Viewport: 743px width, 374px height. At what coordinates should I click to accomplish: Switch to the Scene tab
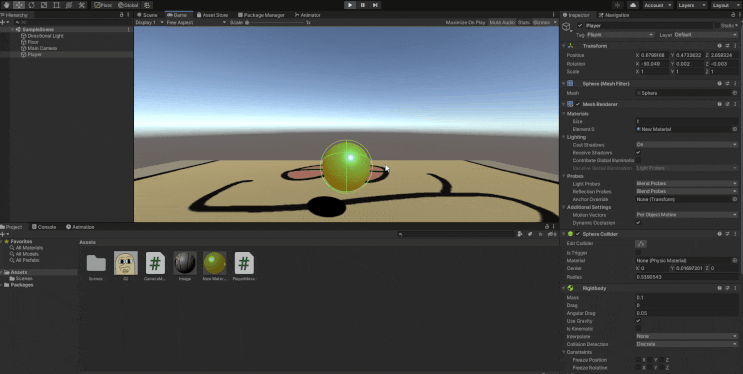pyautogui.click(x=147, y=15)
